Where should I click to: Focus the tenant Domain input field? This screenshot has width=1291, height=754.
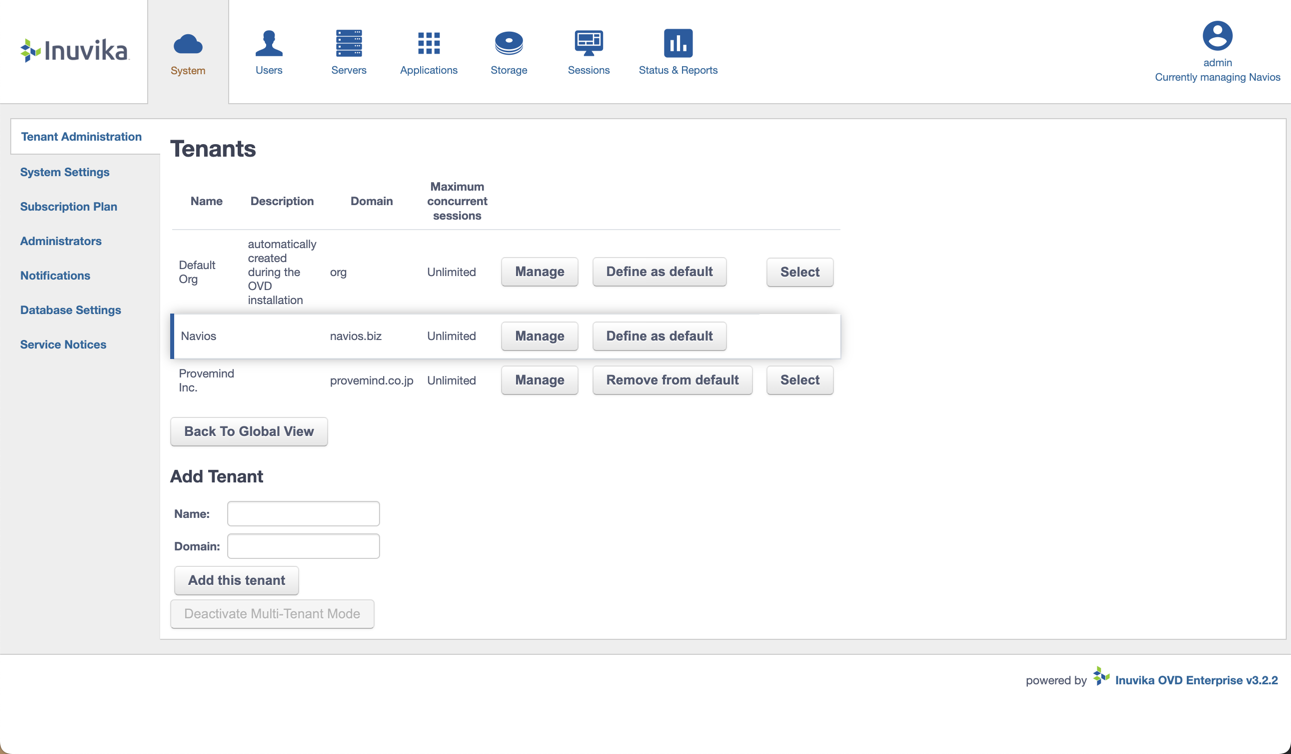point(303,546)
